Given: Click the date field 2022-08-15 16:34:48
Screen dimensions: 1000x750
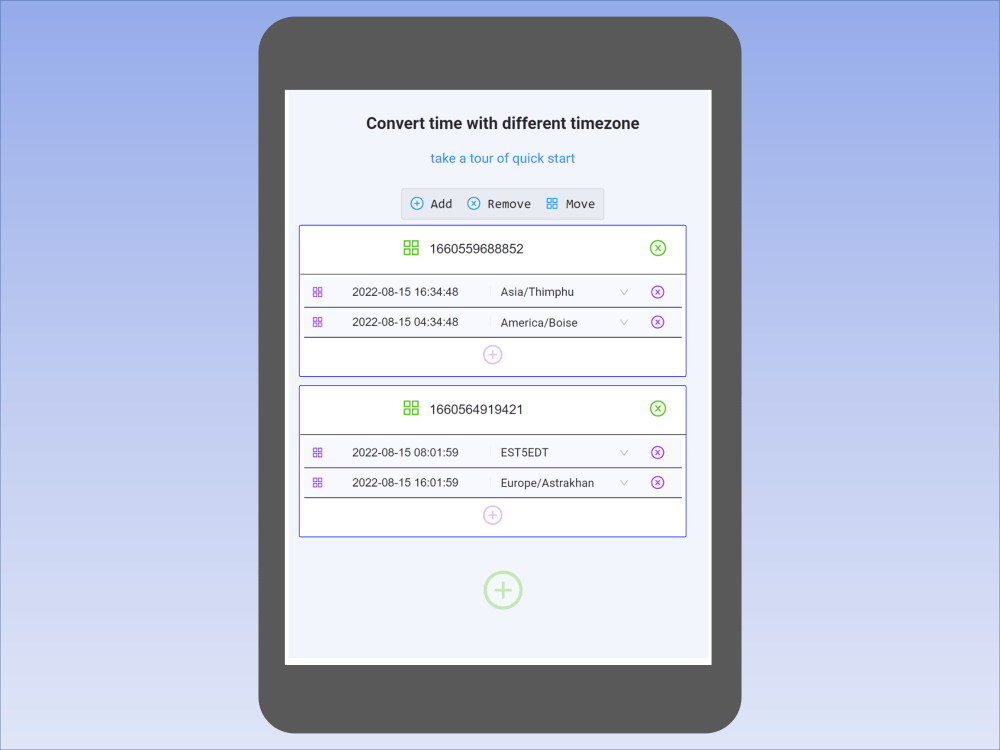Looking at the screenshot, I should point(405,292).
